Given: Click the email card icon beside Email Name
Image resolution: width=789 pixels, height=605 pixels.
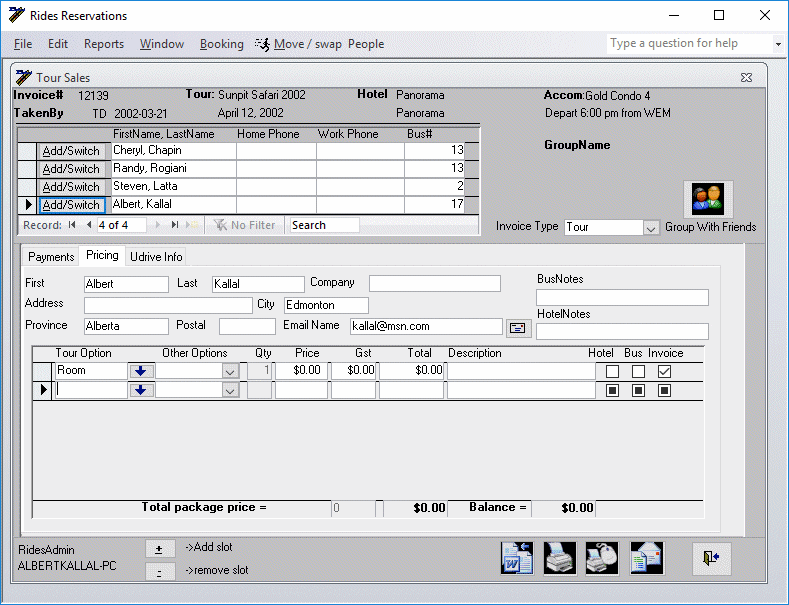Looking at the screenshot, I should [518, 327].
